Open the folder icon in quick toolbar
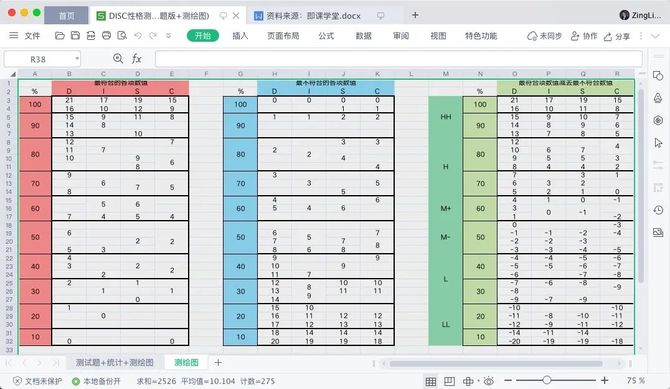The height and width of the screenshot is (389, 670). pyautogui.click(x=60, y=35)
